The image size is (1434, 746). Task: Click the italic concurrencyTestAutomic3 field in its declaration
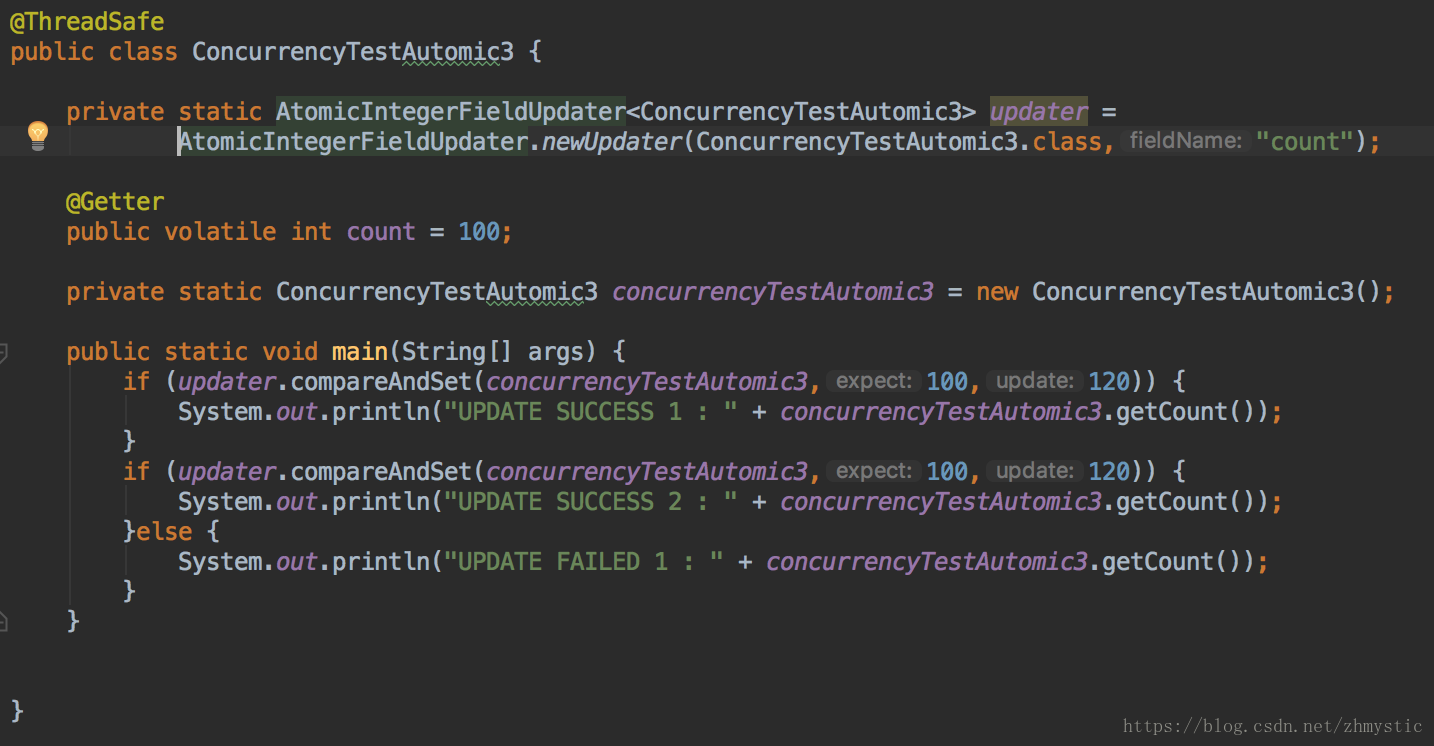[x=773, y=291]
